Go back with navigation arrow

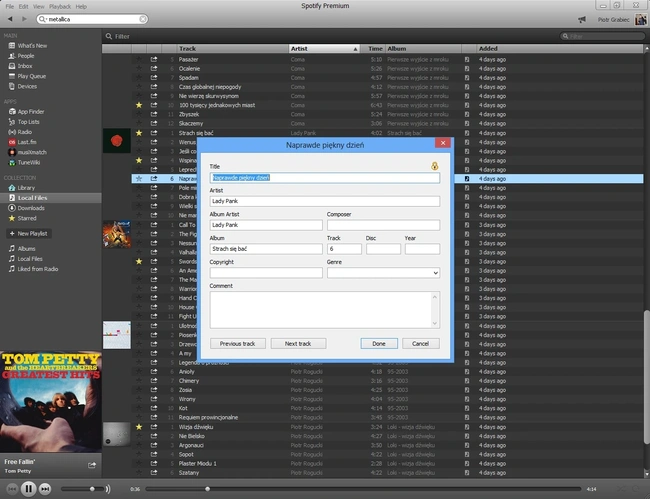[10, 19]
